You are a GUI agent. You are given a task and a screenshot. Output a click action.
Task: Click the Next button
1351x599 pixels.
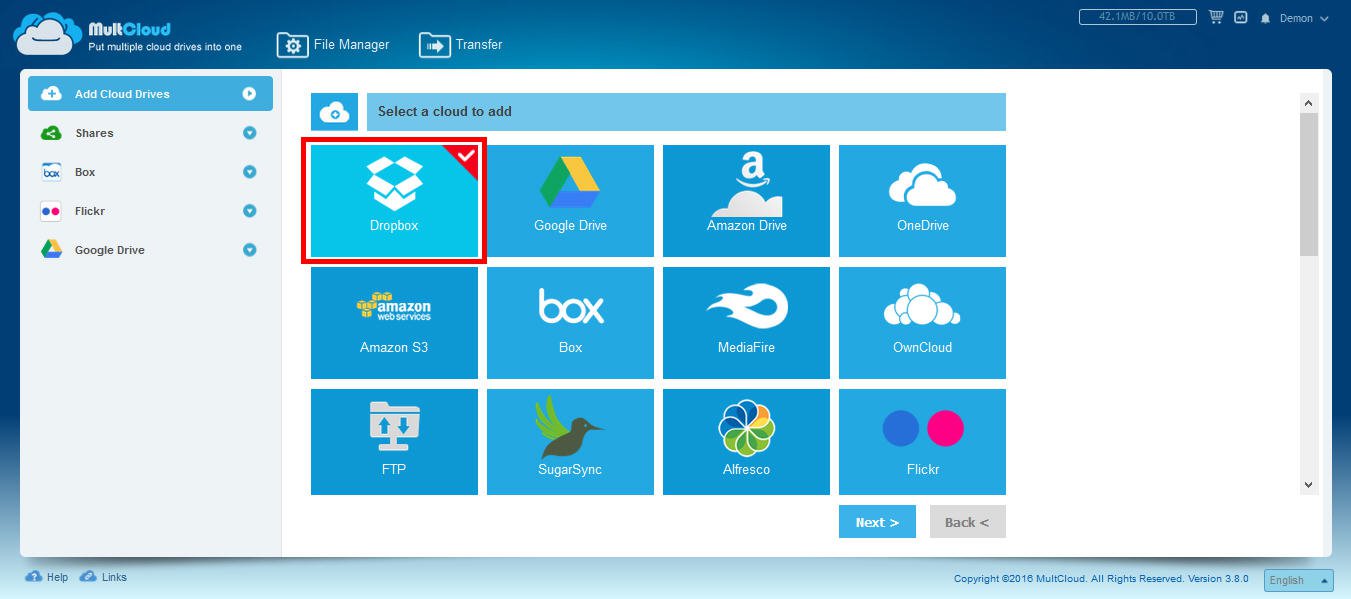coord(877,522)
